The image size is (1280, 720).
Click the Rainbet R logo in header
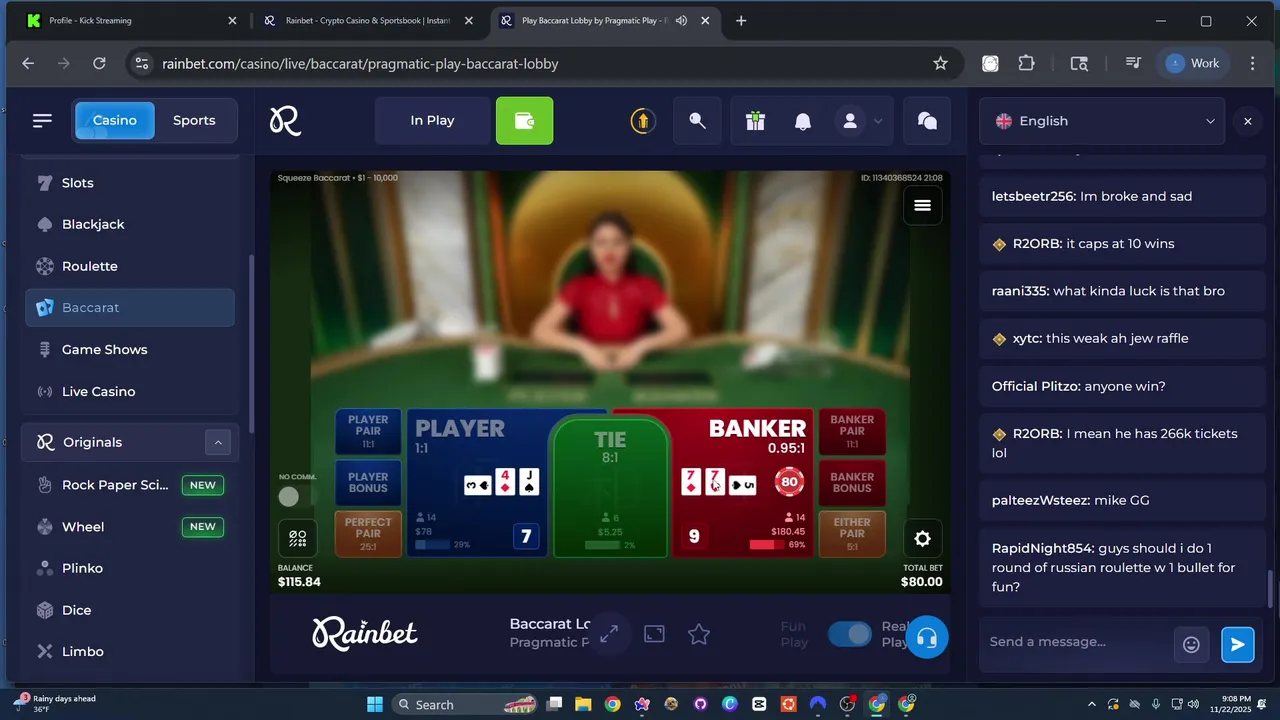click(x=285, y=121)
